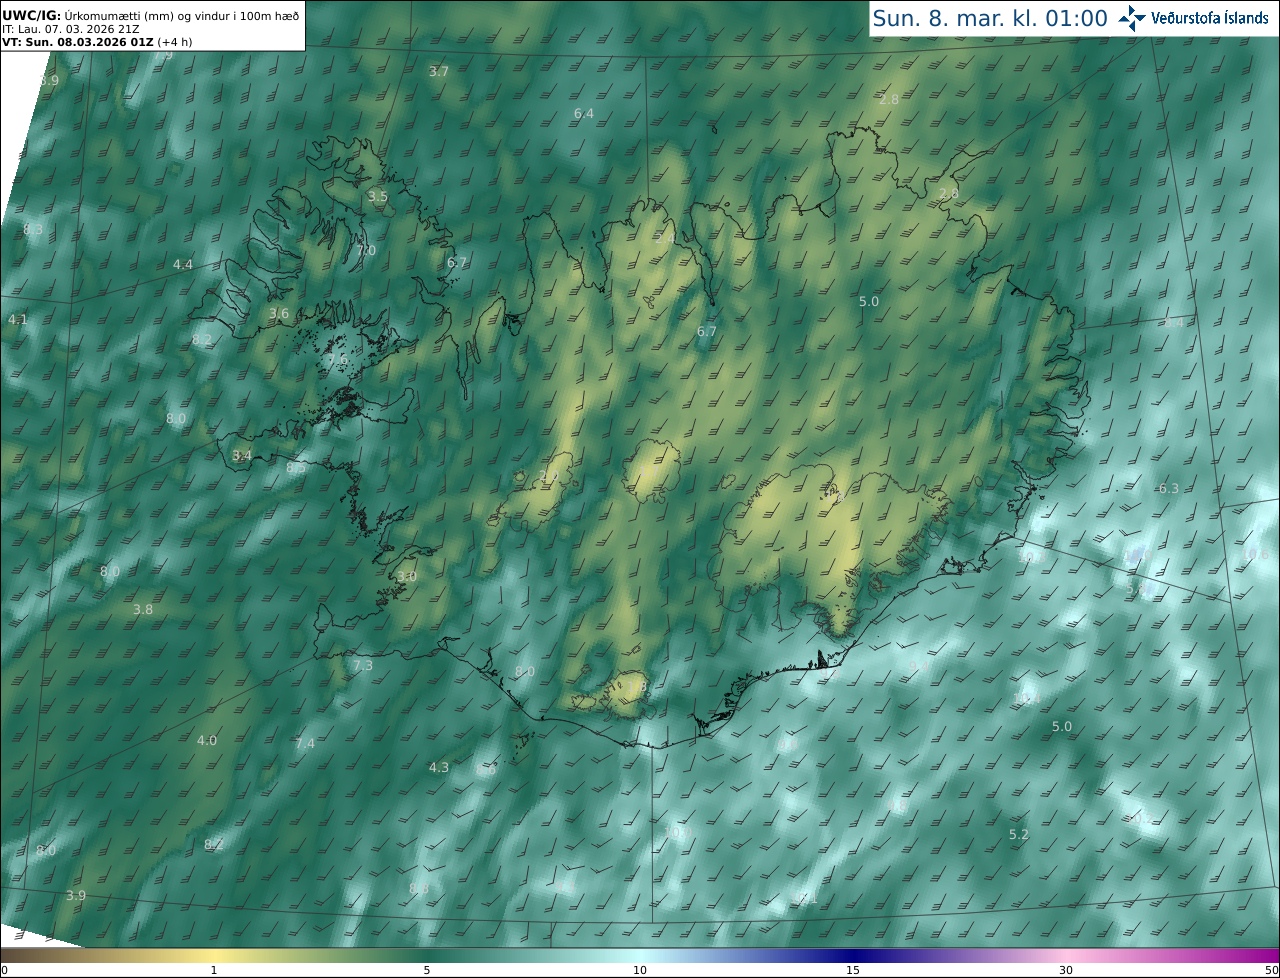The image size is (1280, 978).
Task: Click the 8.8 value south of Iceland
Action: 419,888
